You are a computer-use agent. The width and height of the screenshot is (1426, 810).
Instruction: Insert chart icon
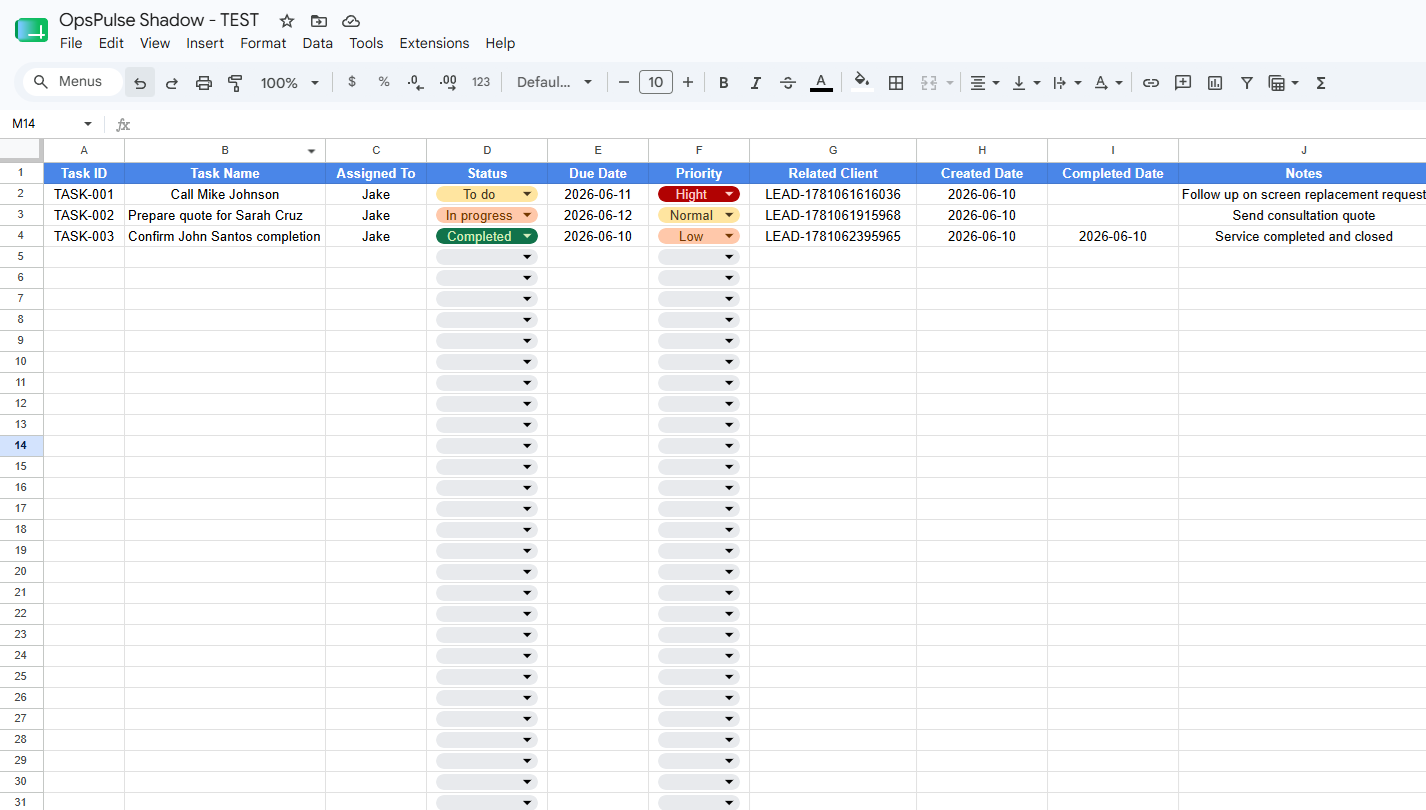tap(1215, 83)
